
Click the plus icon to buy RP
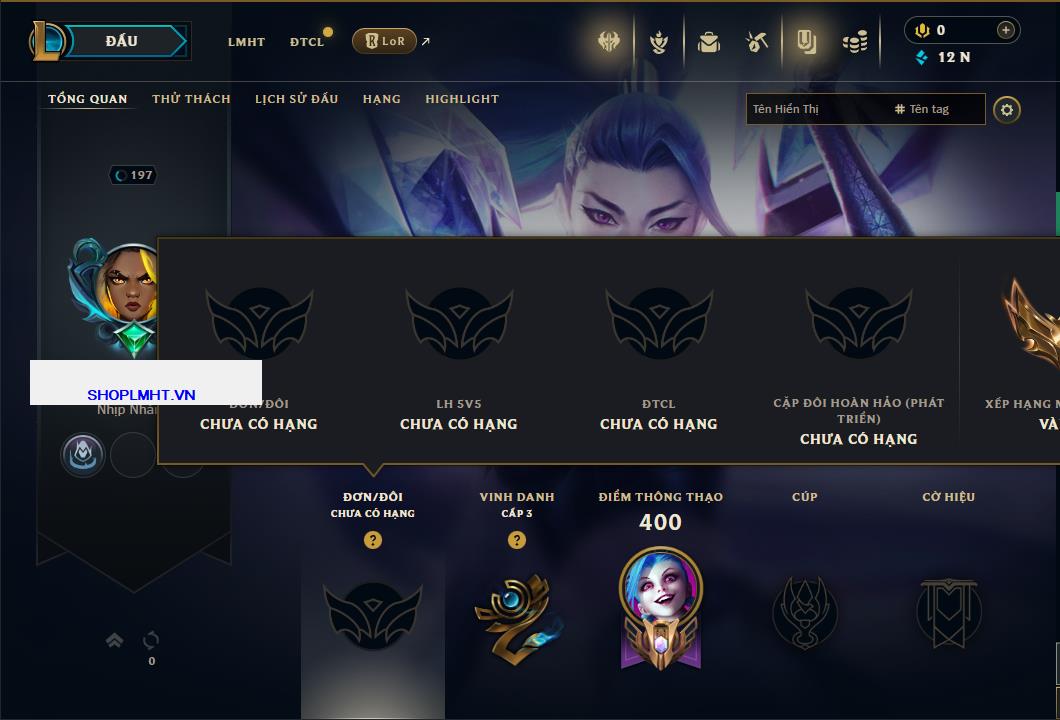click(1005, 30)
